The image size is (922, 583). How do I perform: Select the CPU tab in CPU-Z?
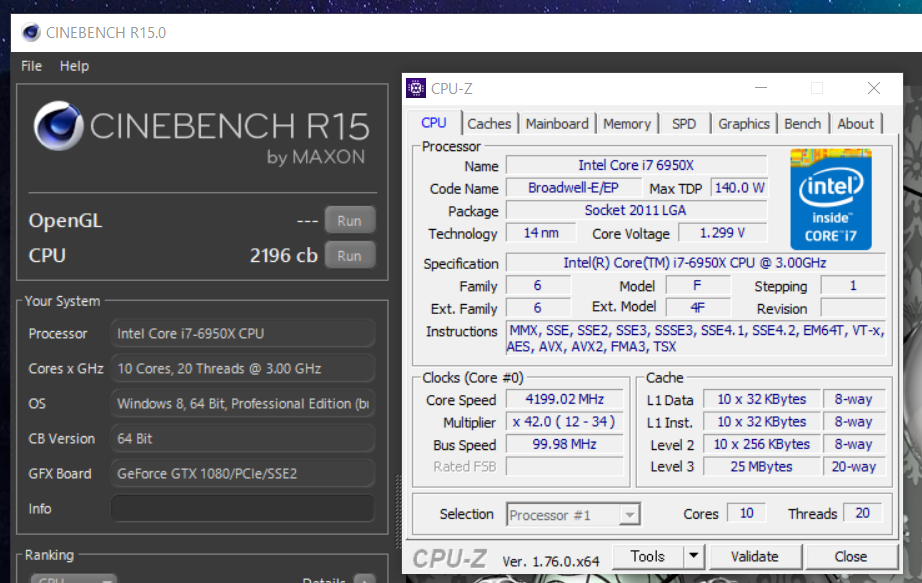(434, 123)
